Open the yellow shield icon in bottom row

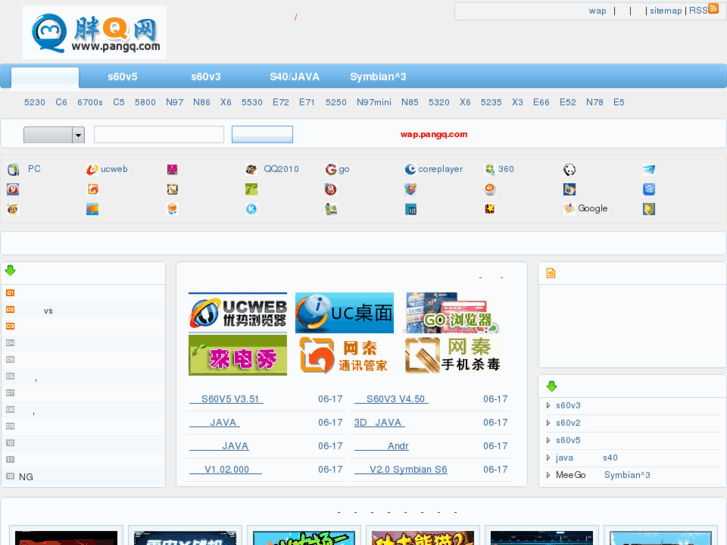pyautogui.click(x=649, y=209)
